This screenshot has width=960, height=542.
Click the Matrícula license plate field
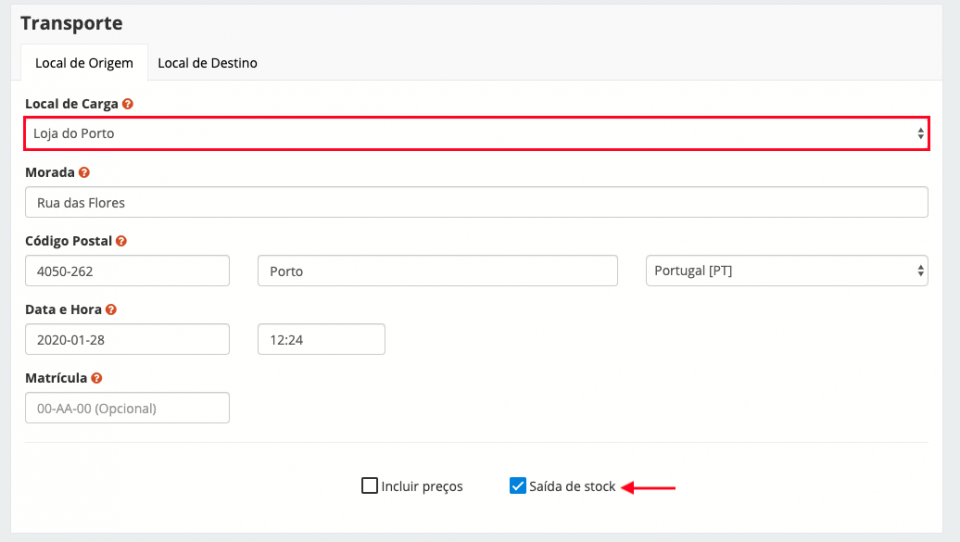coord(127,408)
